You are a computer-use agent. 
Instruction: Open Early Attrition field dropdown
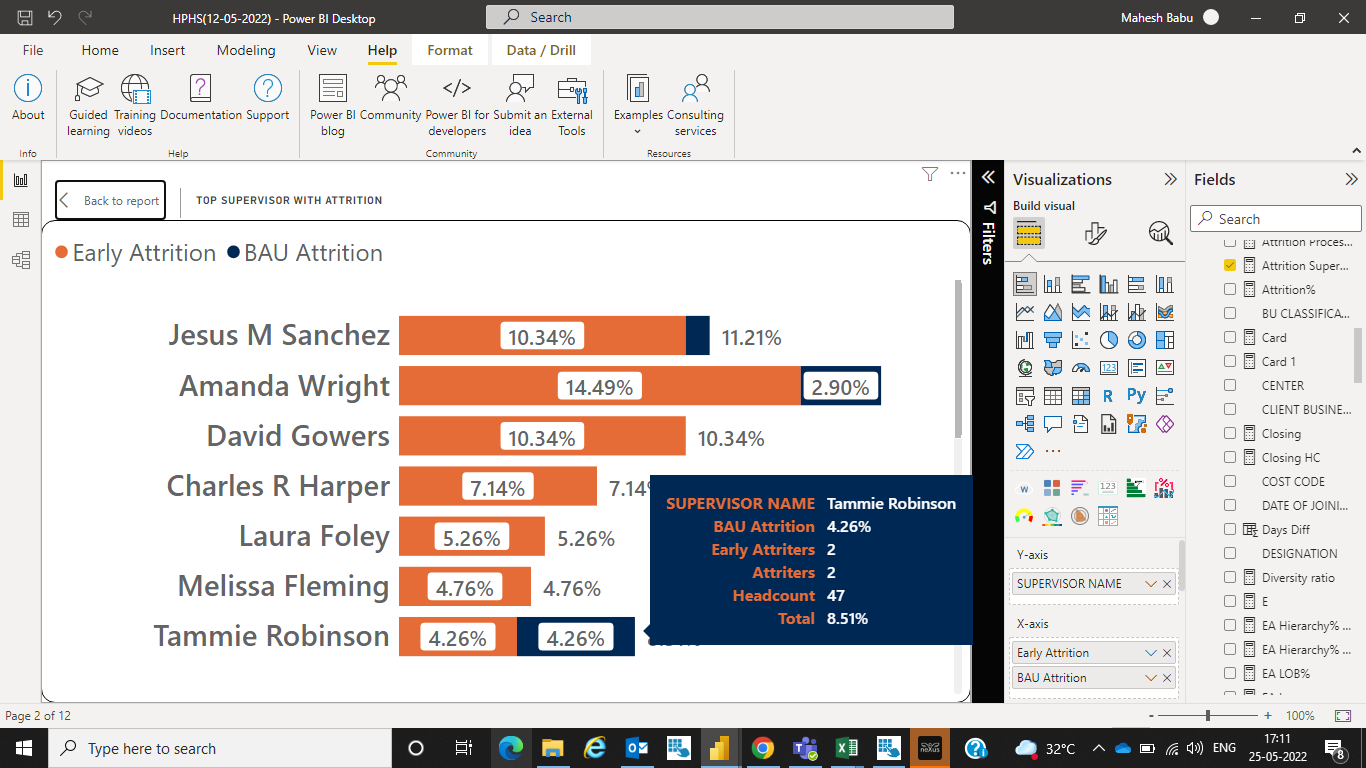1150,653
